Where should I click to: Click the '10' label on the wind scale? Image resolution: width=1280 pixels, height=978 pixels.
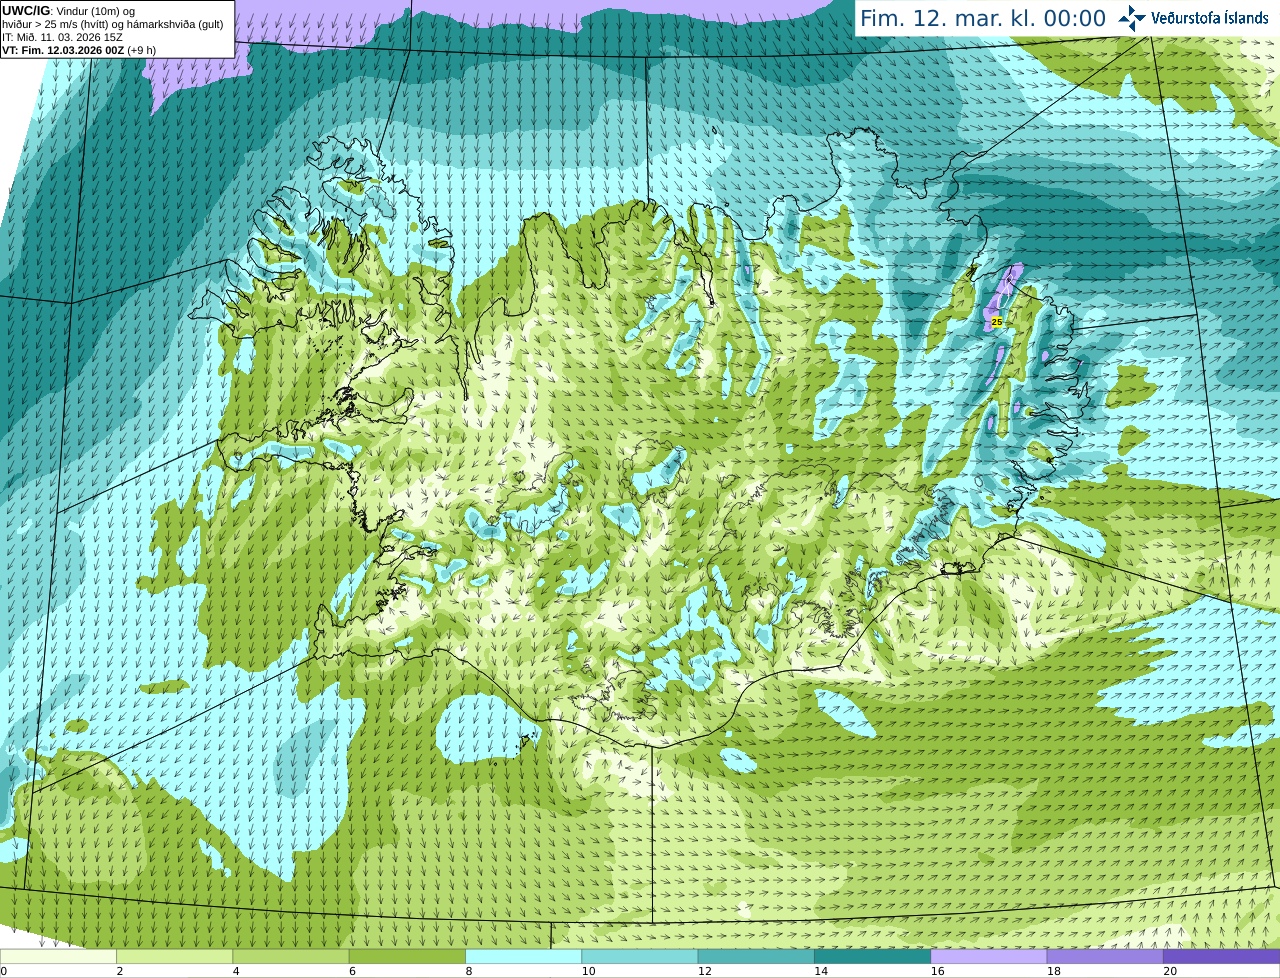click(588, 971)
